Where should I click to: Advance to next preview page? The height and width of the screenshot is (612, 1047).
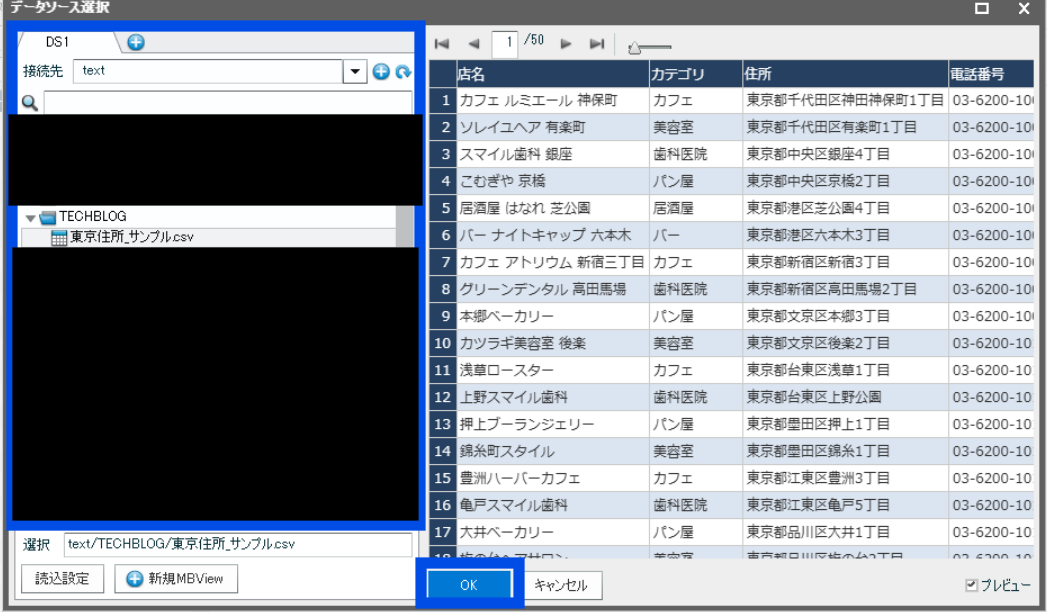click(x=566, y=44)
